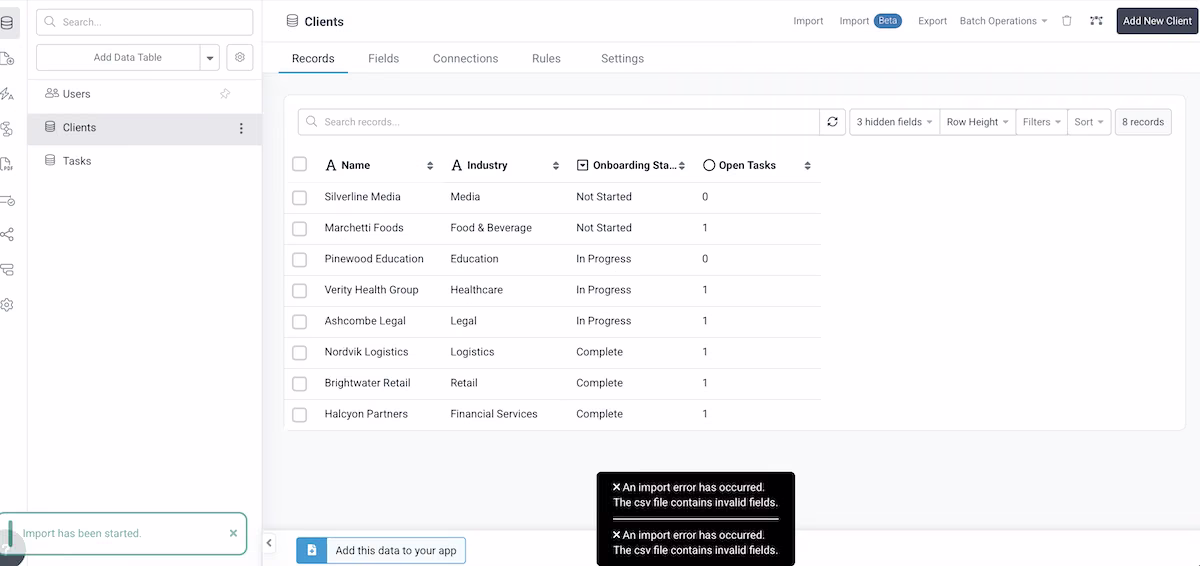Collapse the bottom panel with left chevron
Image resolution: width=1200 pixels, height=566 pixels.
tap(269, 543)
